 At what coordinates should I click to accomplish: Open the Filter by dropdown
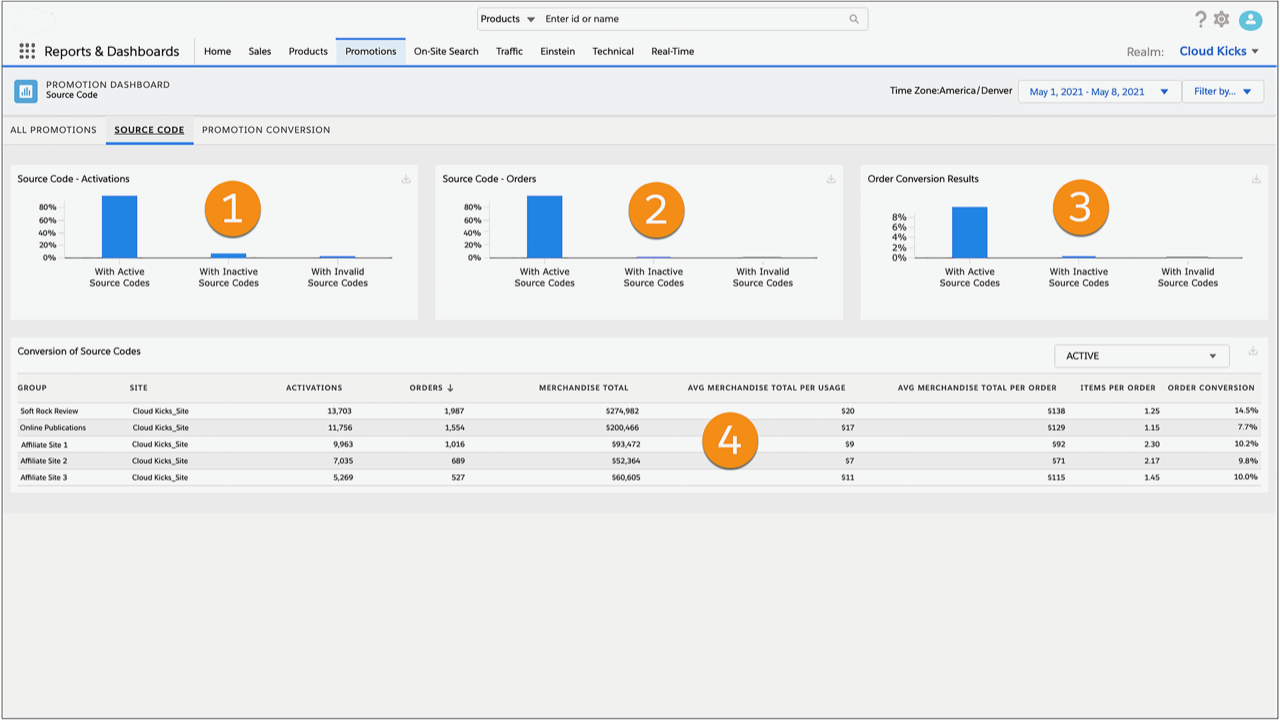pos(1223,92)
